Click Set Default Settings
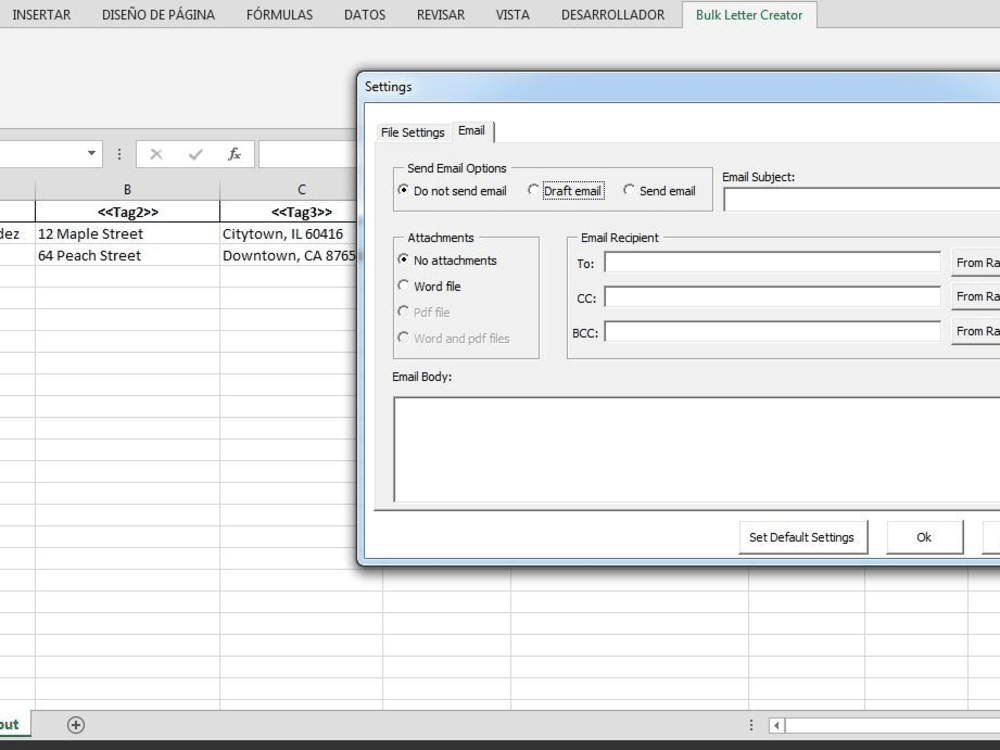This screenshot has height=750, width=1000. coord(802,537)
